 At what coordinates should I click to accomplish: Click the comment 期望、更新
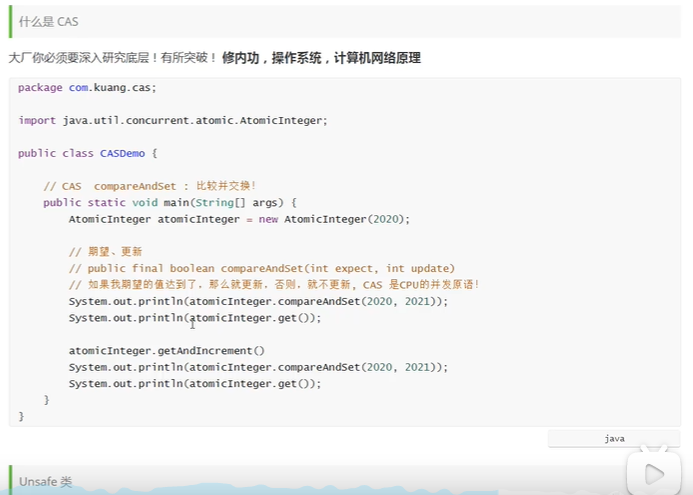(x=106, y=252)
